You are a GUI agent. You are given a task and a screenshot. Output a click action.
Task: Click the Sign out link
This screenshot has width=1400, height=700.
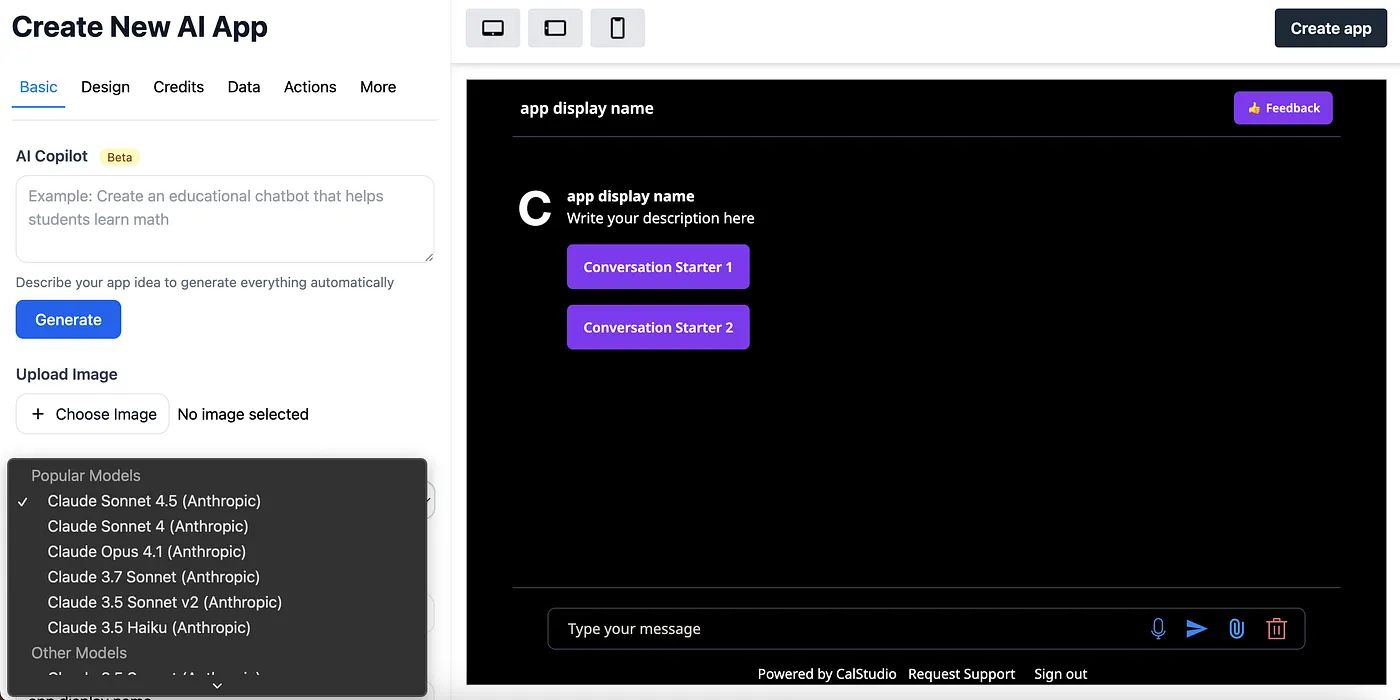(1061, 674)
